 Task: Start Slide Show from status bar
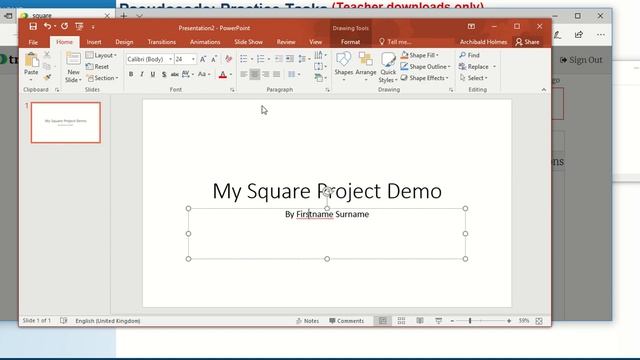[x=438, y=321]
